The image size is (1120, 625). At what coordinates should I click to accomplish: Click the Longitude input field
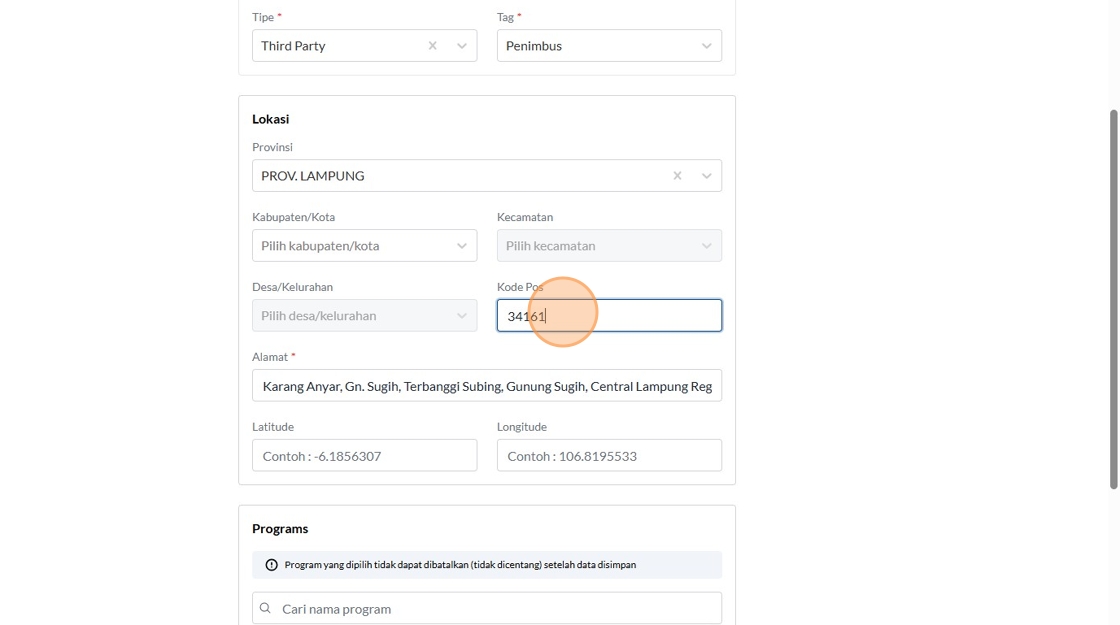pyautogui.click(x=609, y=456)
